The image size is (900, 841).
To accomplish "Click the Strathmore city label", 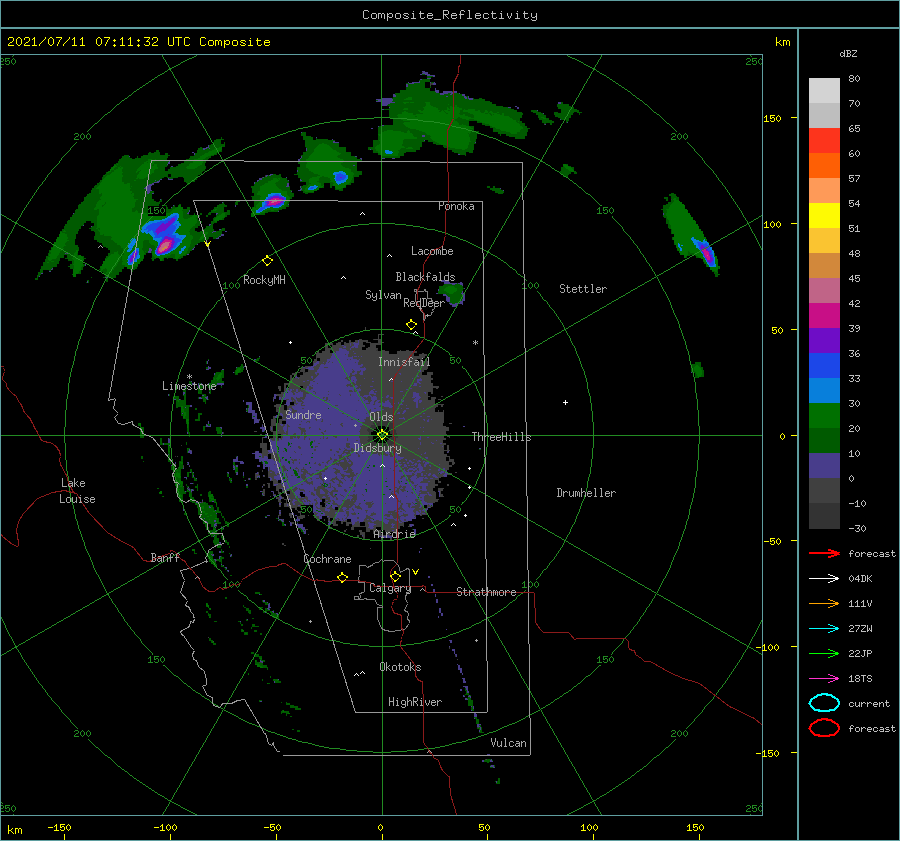I will [486, 592].
